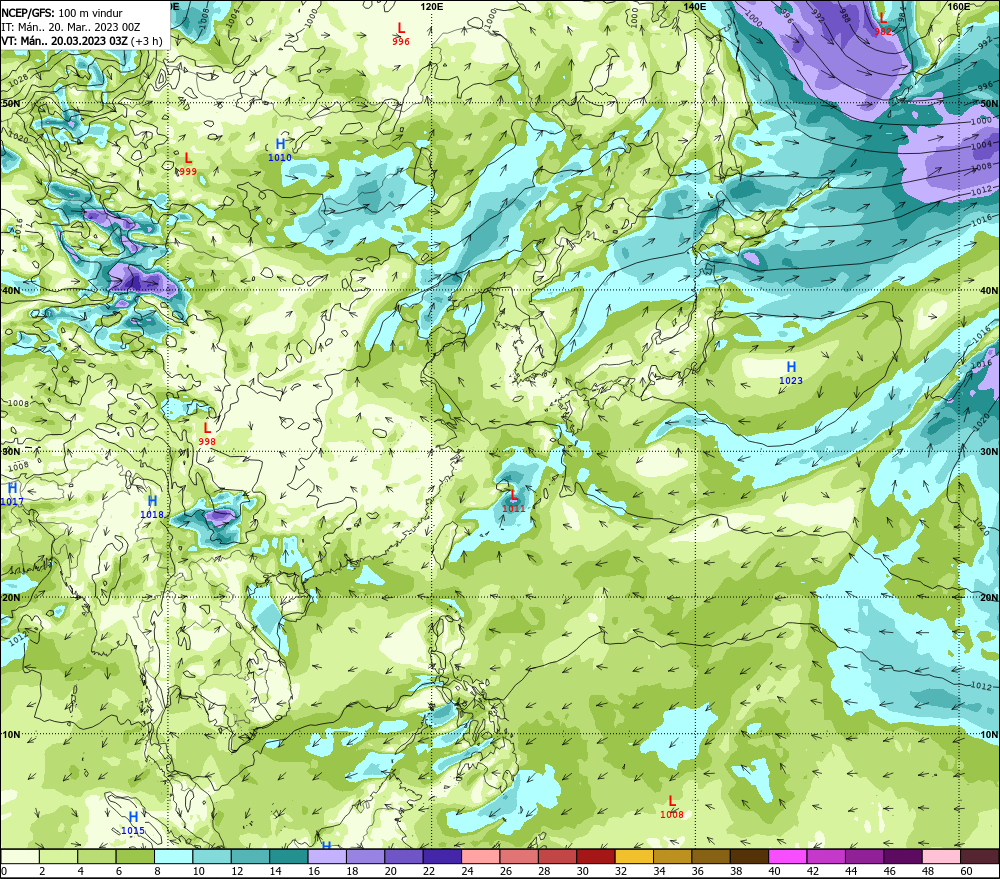This screenshot has height=879, width=1000.
Task: Click the 'VT: Mán.. 20.03.2023 03Z (+3 h)' line
Action: [x=82, y=41]
